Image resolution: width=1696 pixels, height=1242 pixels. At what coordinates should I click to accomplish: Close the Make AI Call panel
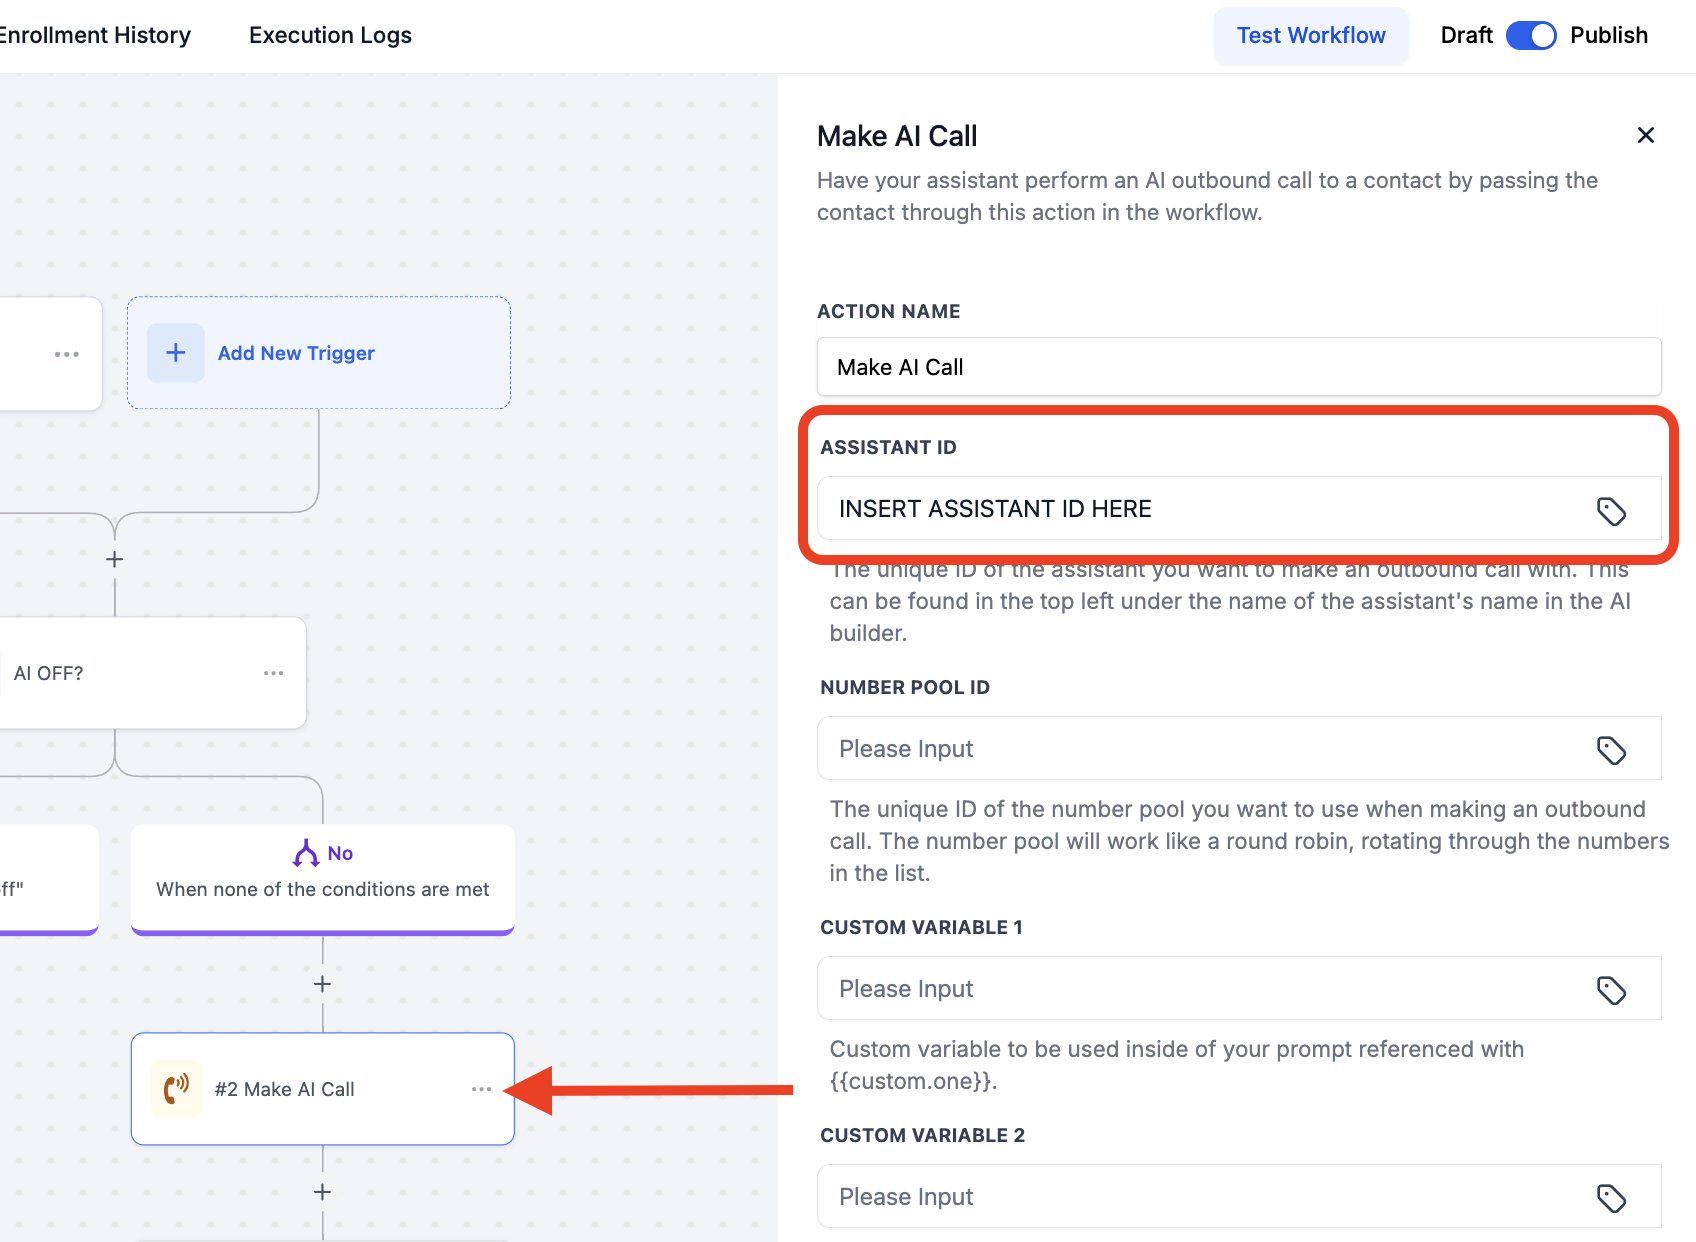(1645, 135)
